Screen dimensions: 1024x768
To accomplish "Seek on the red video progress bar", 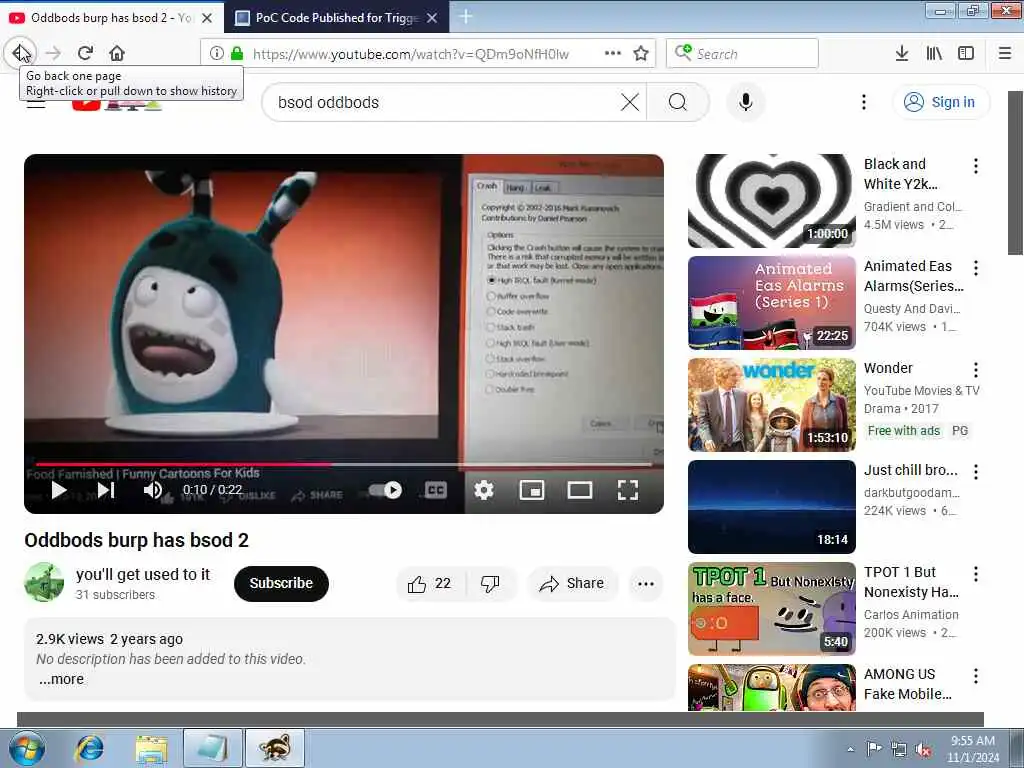I will 344,464.
